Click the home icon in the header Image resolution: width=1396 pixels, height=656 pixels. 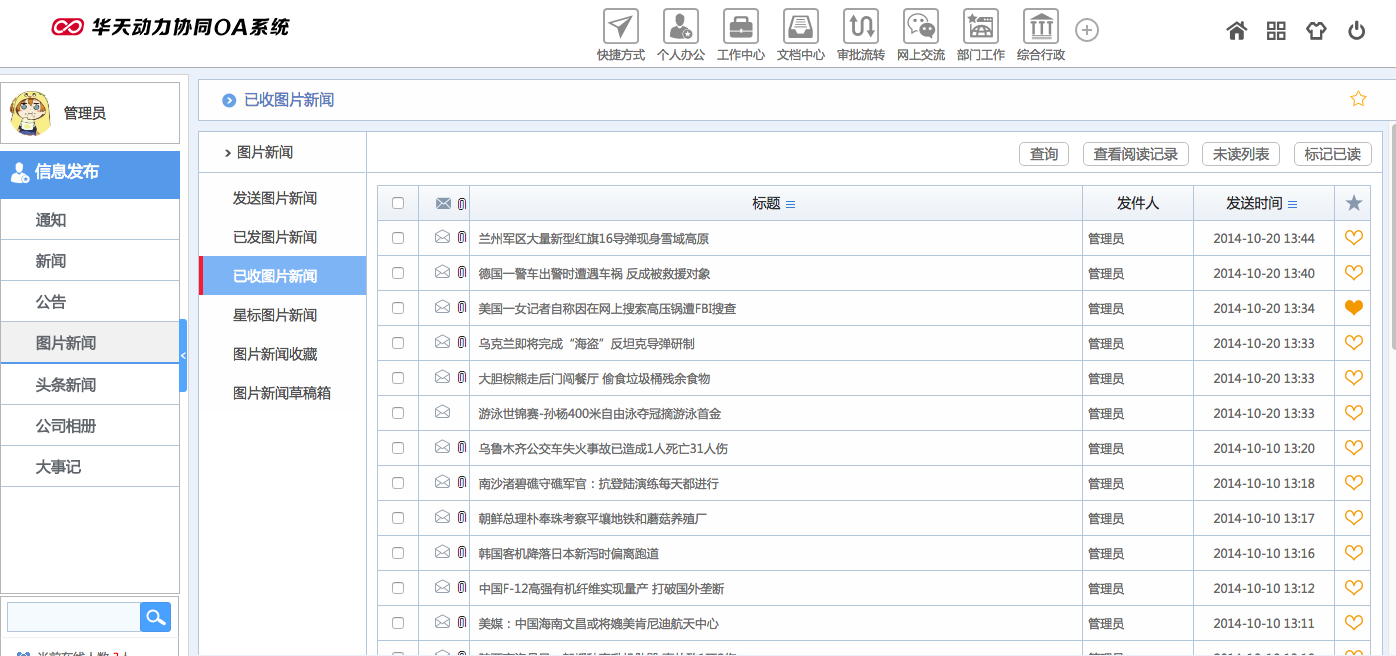(x=1237, y=31)
